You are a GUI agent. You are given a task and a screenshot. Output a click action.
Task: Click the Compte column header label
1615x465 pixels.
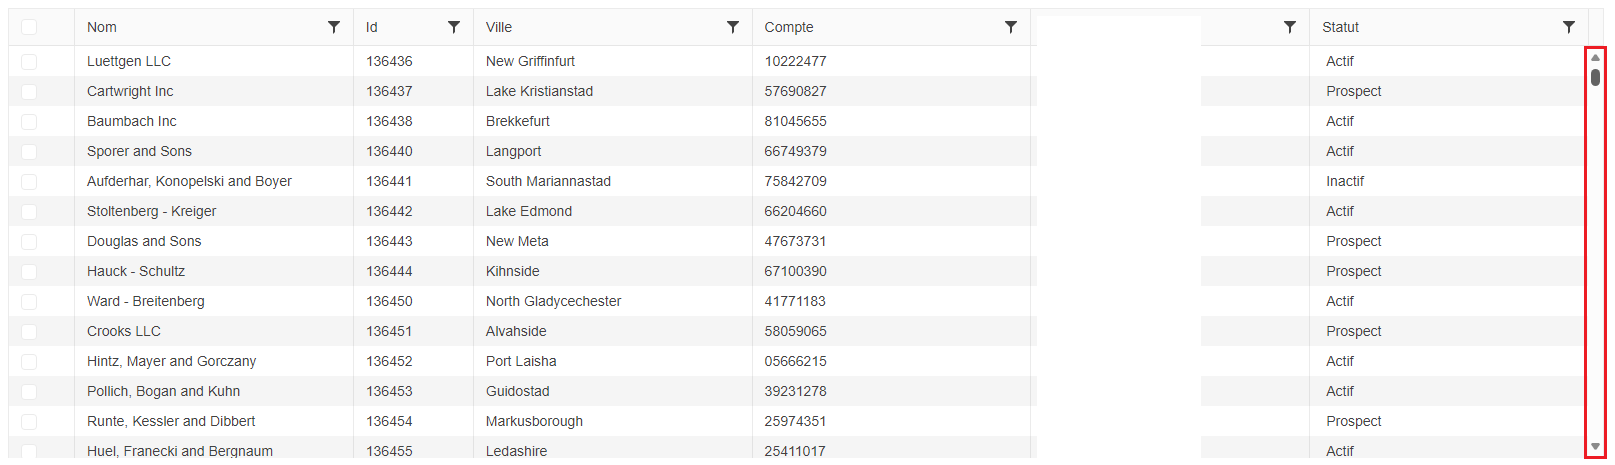(789, 27)
